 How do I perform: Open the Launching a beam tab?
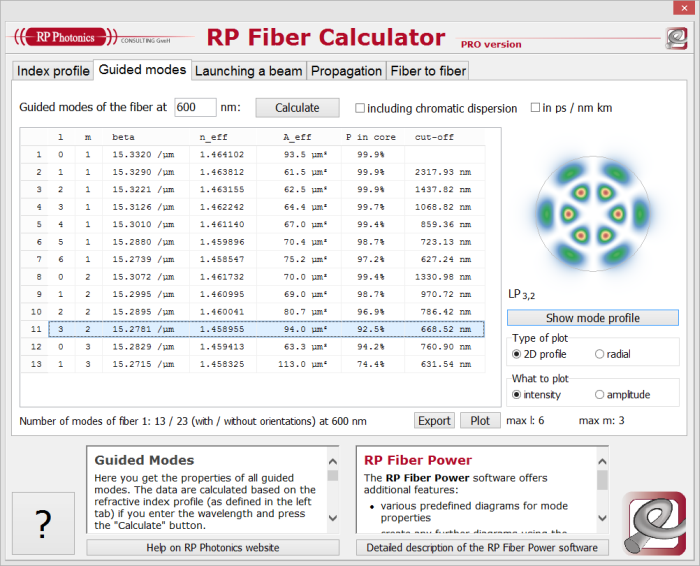coord(249,71)
